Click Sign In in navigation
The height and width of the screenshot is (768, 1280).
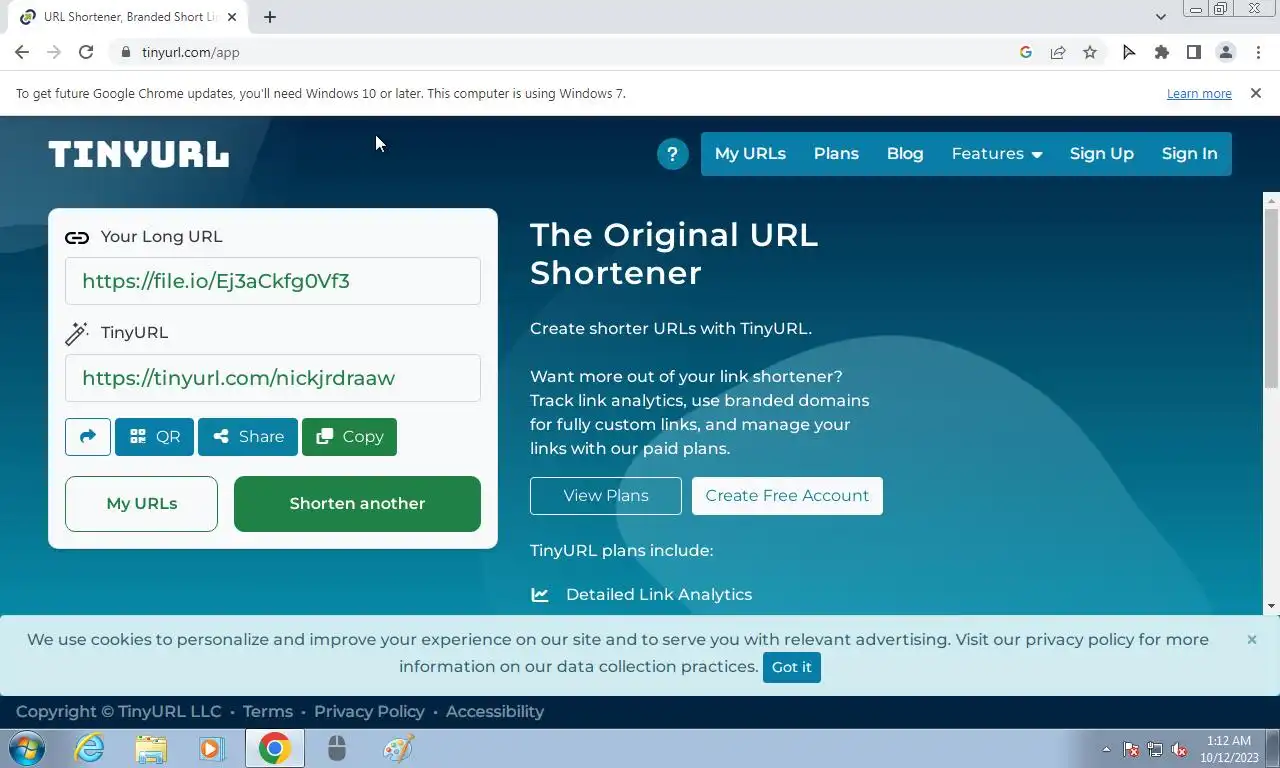pyautogui.click(x=1189, y=154)
